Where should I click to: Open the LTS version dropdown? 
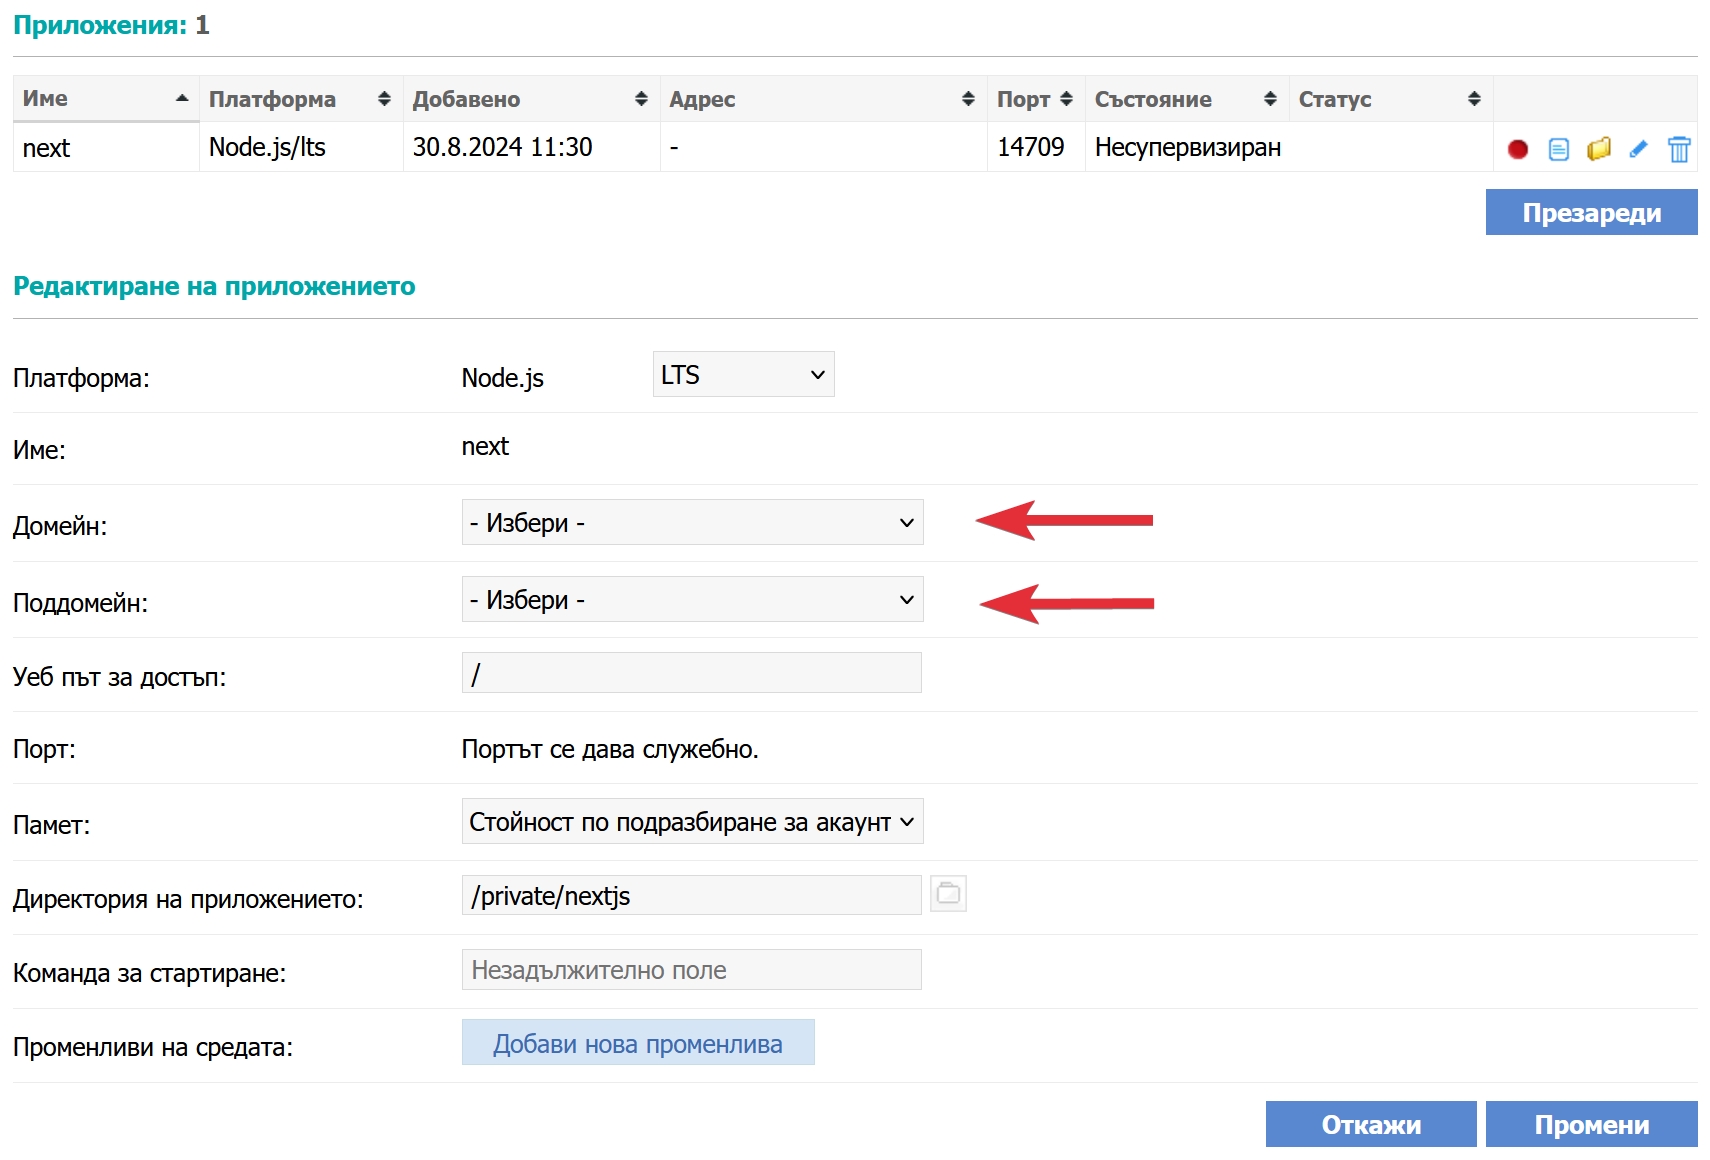[743, 374]
